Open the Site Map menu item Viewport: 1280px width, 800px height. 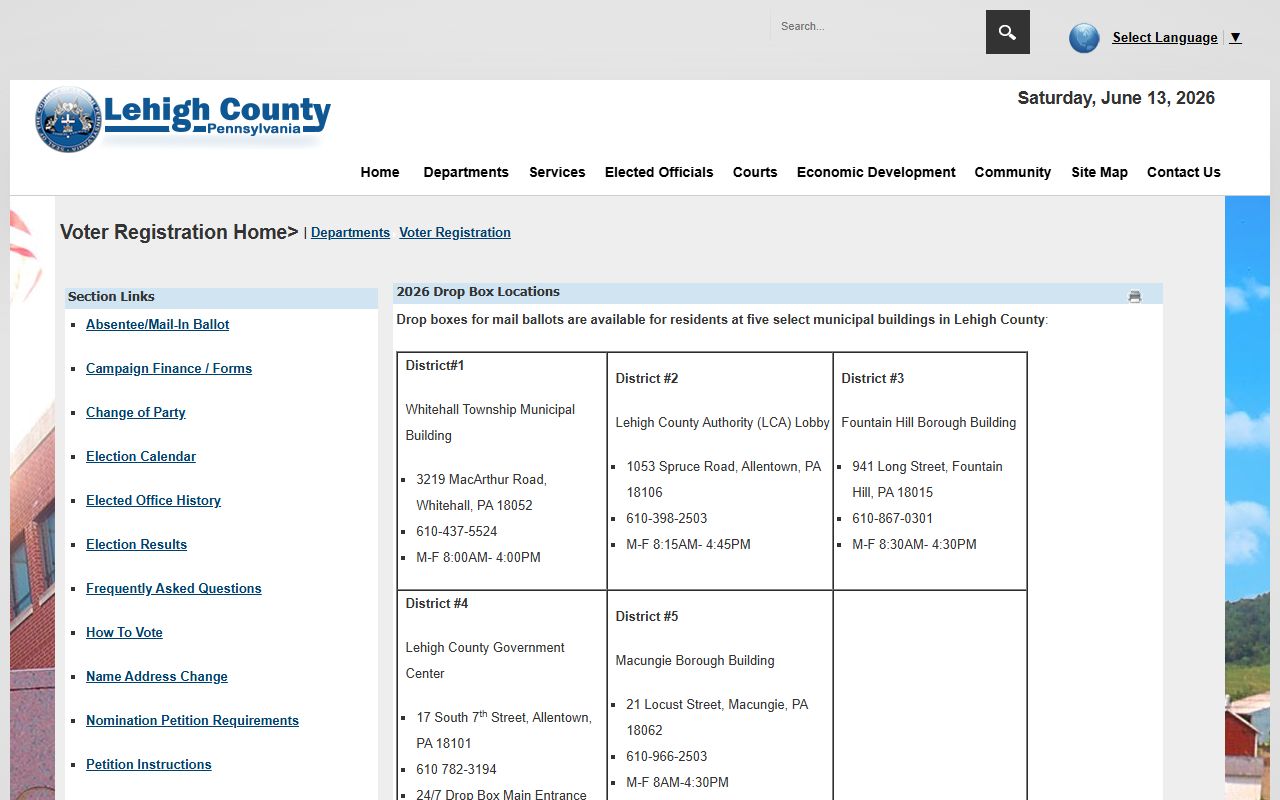[1099, 172]
